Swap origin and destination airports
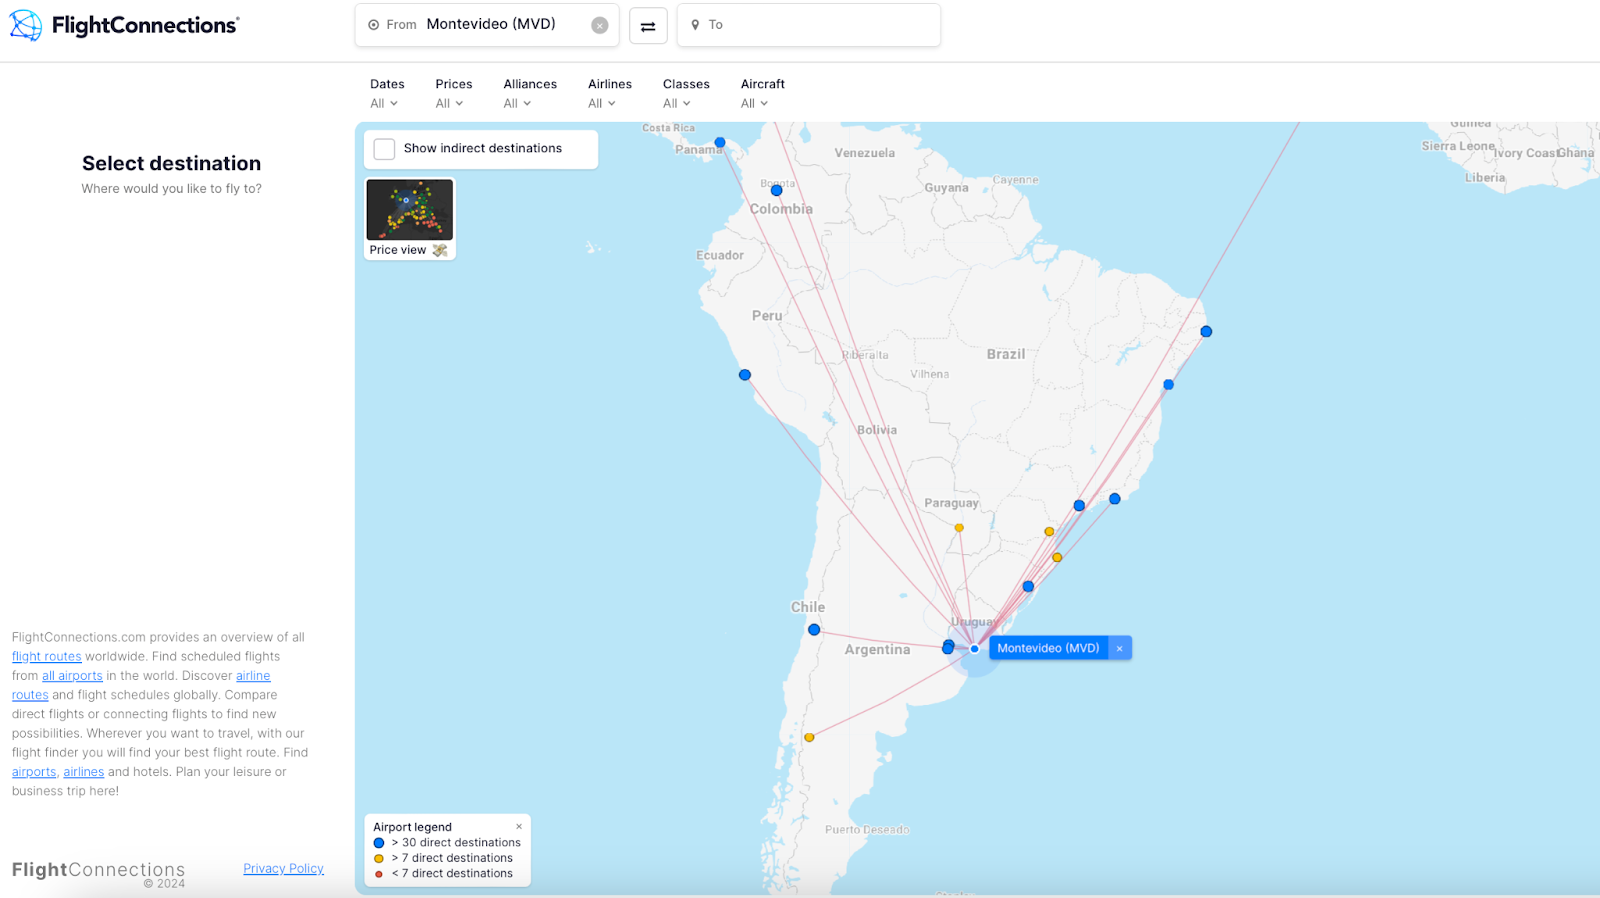Viewport: 1600px width, 898px height. [648, 26]
